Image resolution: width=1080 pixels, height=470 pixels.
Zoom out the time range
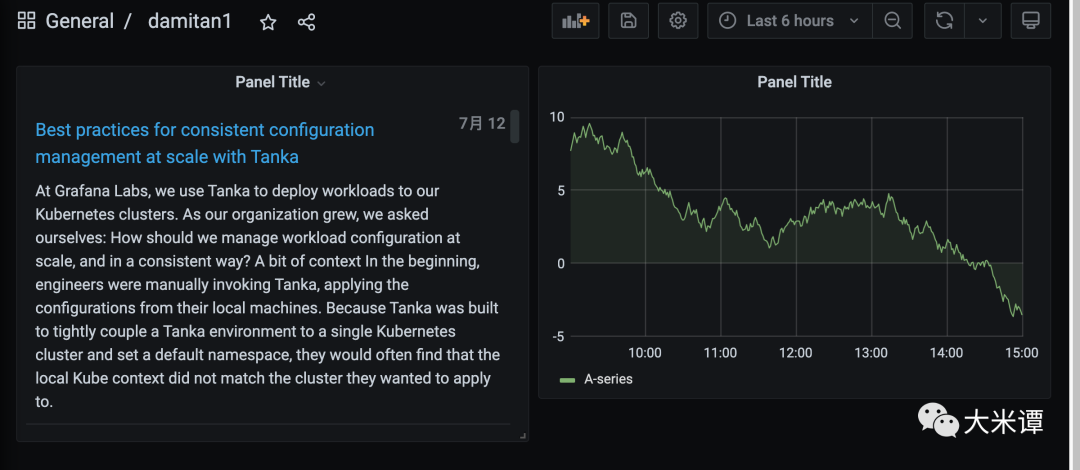(x=892, y=21)
